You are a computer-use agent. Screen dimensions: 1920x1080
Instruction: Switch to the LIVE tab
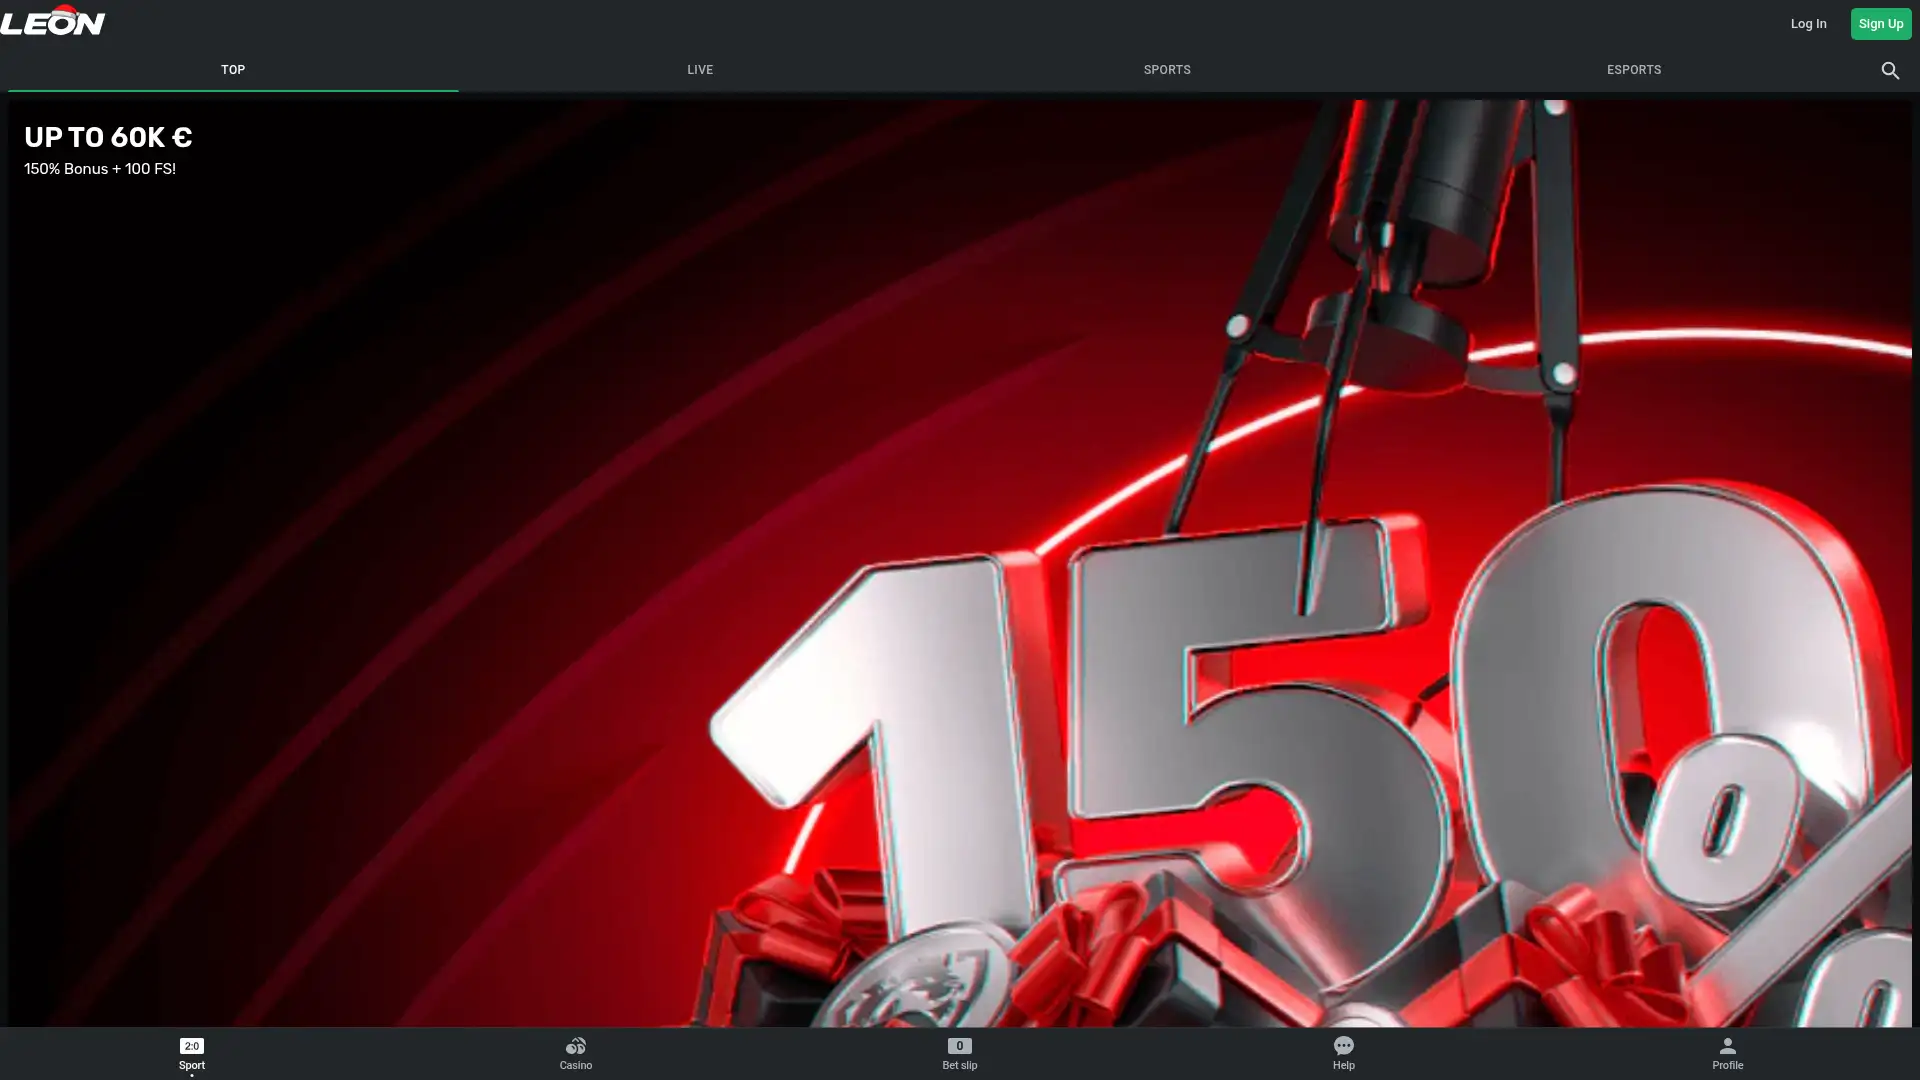pos(700,70)
